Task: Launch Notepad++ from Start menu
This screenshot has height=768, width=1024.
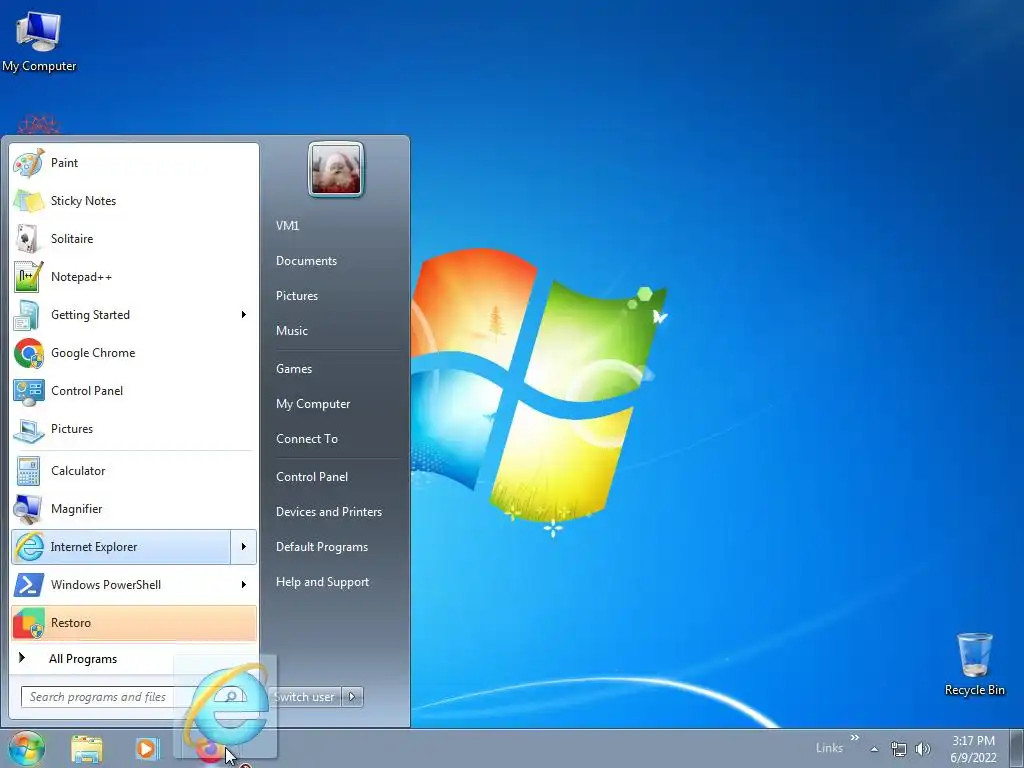Action: [134, 277]
